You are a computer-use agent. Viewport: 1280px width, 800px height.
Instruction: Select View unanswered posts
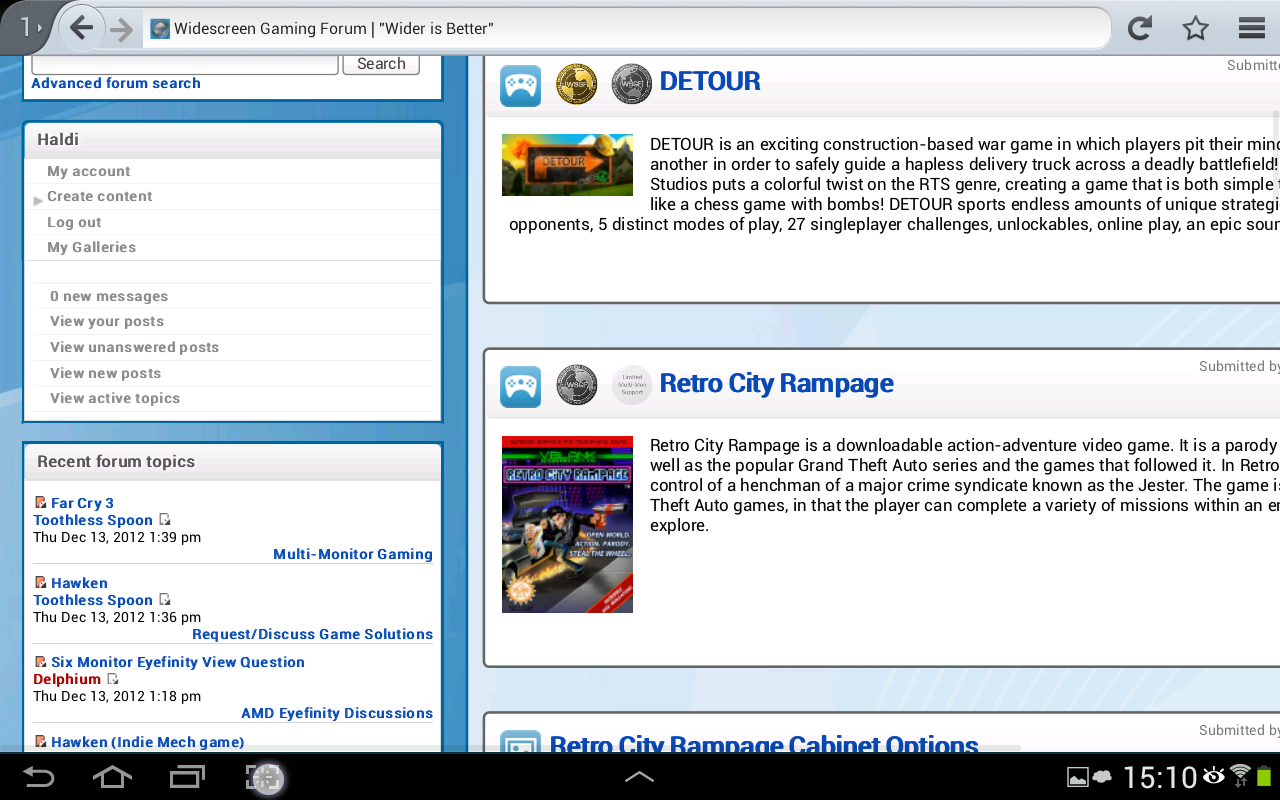134,347
